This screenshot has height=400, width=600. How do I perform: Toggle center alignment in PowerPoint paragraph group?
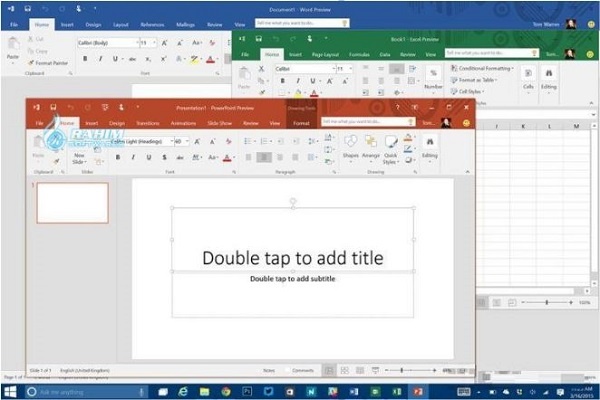(x=264, y=157)
